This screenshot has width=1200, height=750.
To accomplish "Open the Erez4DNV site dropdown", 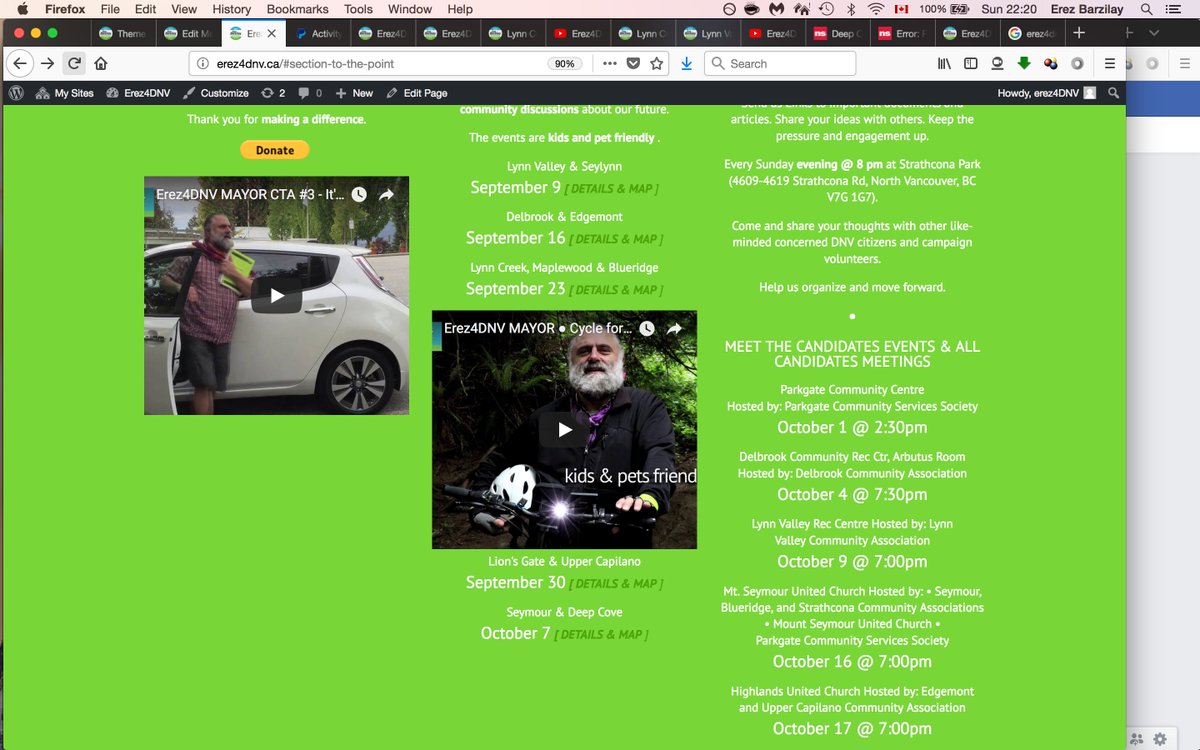I will coord(137,93).
